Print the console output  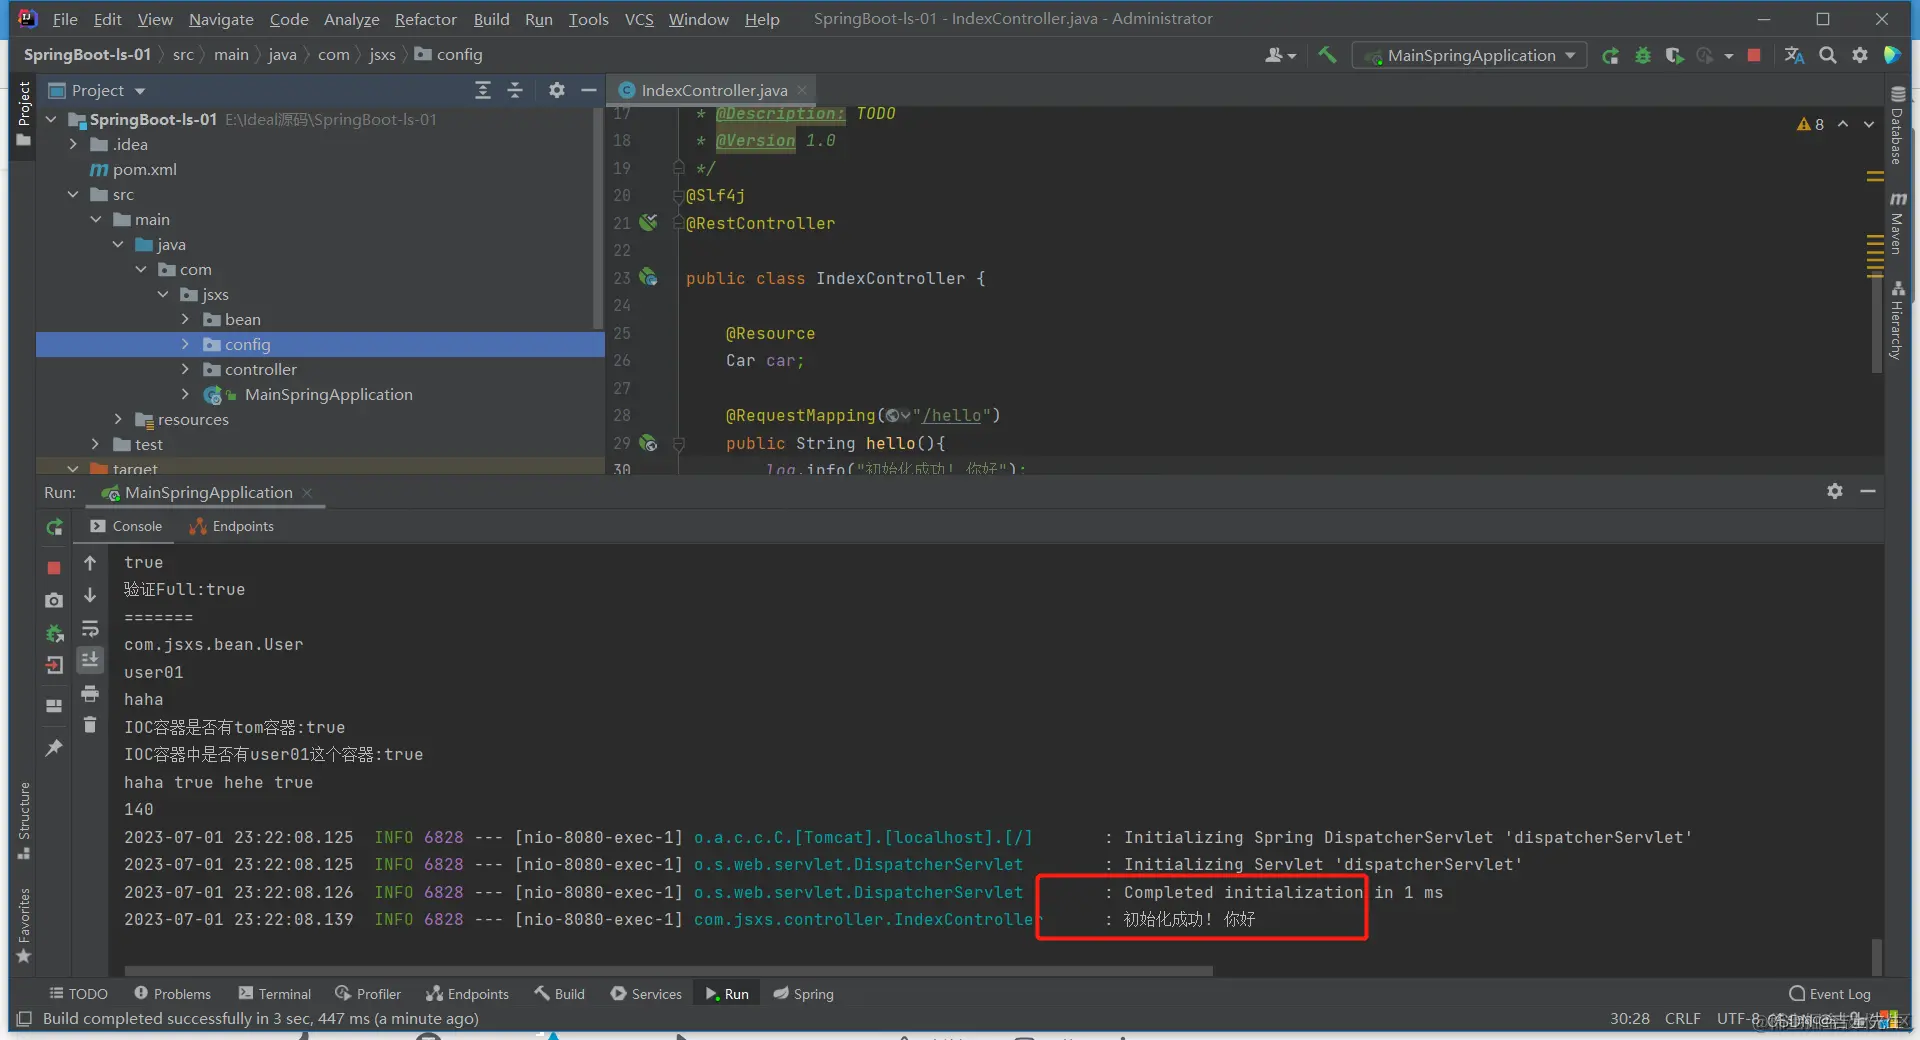90,693
